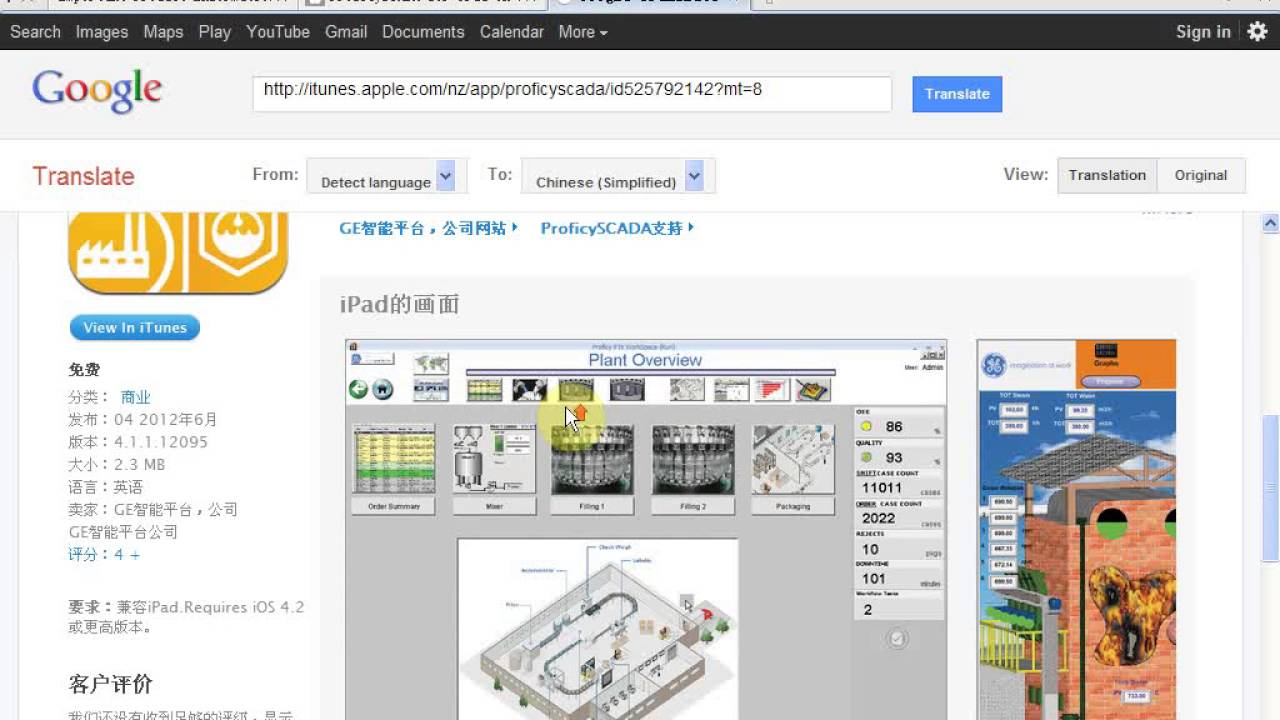This screenshot has width=1280, height=720.
Task: Click the blue Translate button
Action: [x=957, y=94]
